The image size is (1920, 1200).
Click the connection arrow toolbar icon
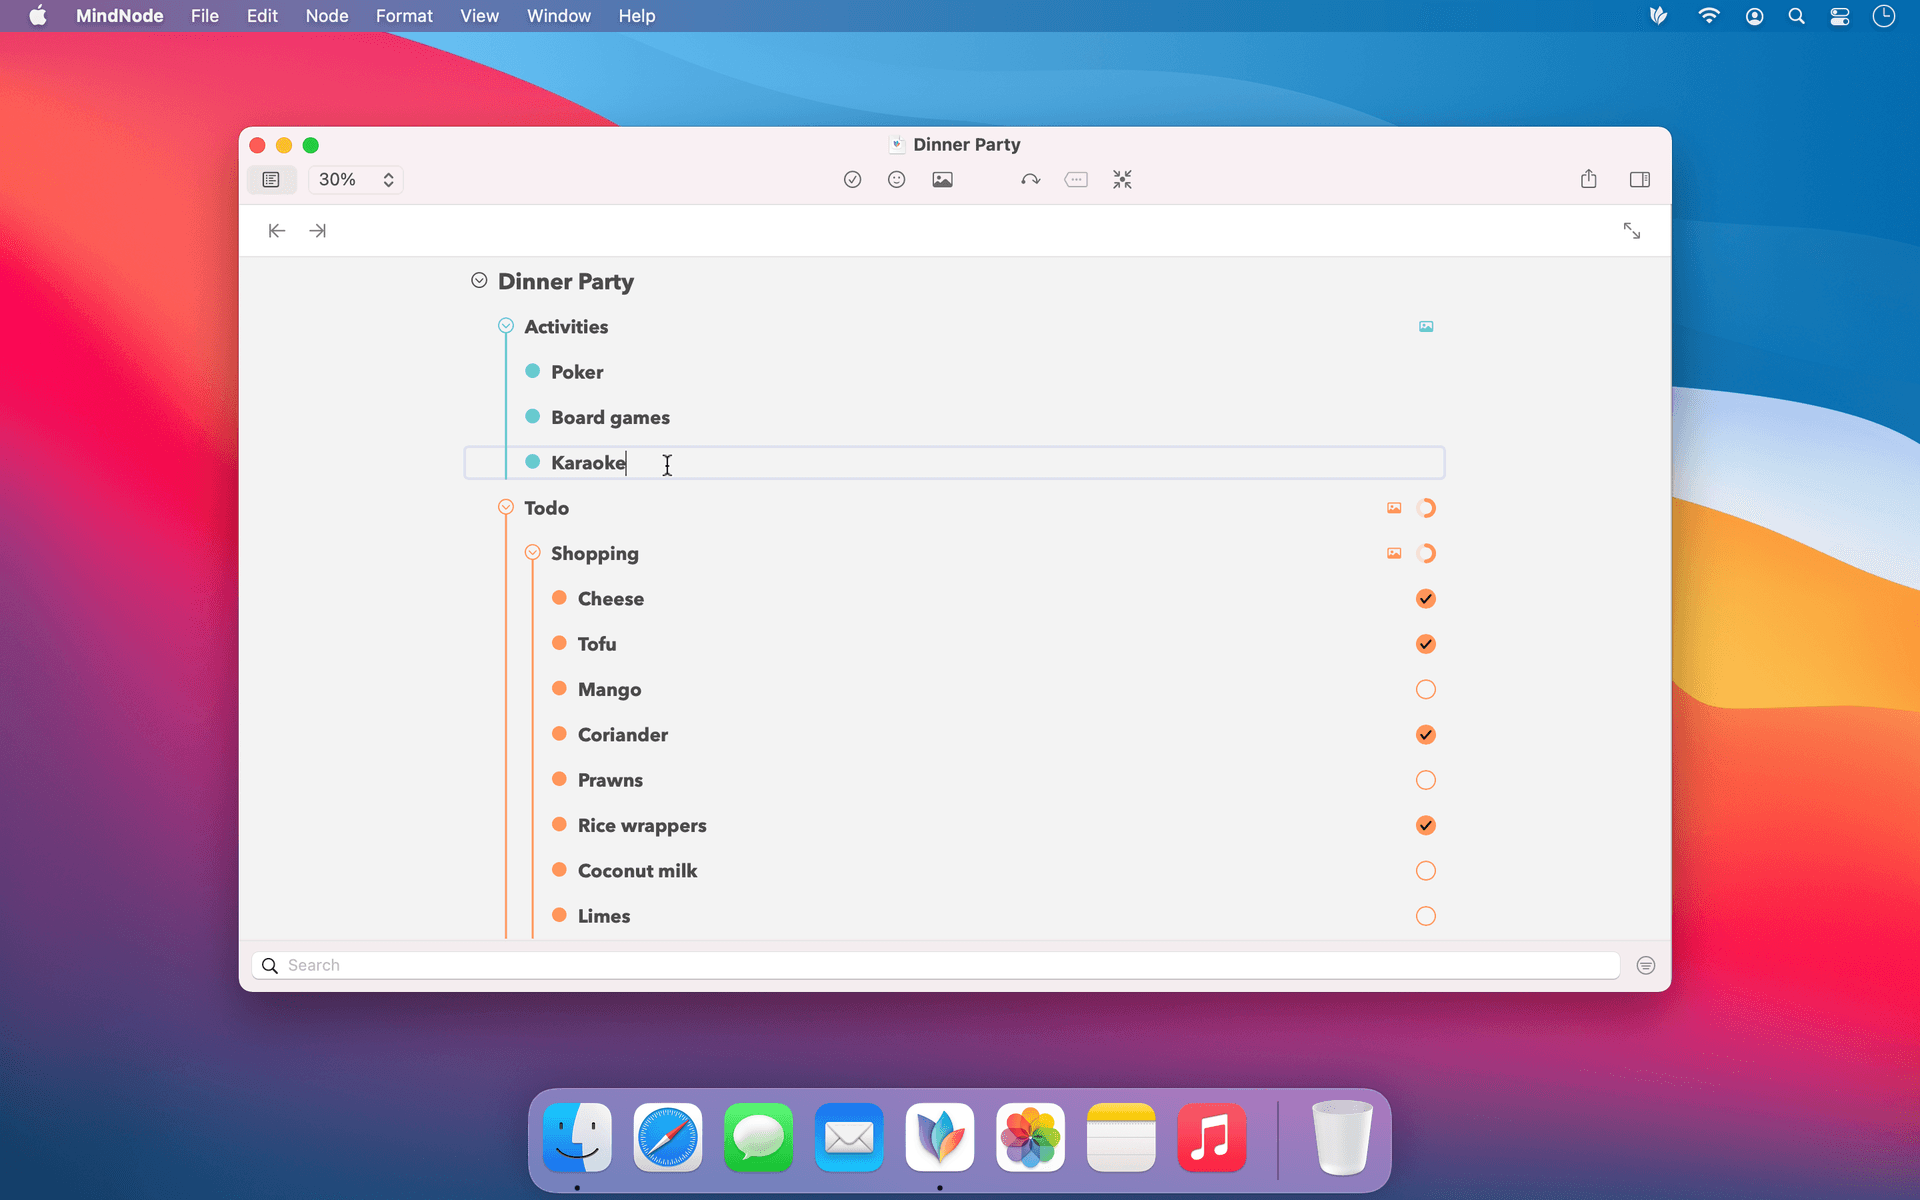click(1030, 179)
